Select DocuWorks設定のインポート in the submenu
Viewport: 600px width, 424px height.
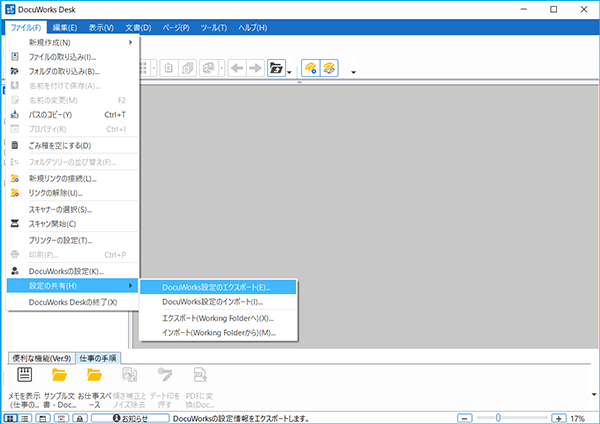click(212, 302)
